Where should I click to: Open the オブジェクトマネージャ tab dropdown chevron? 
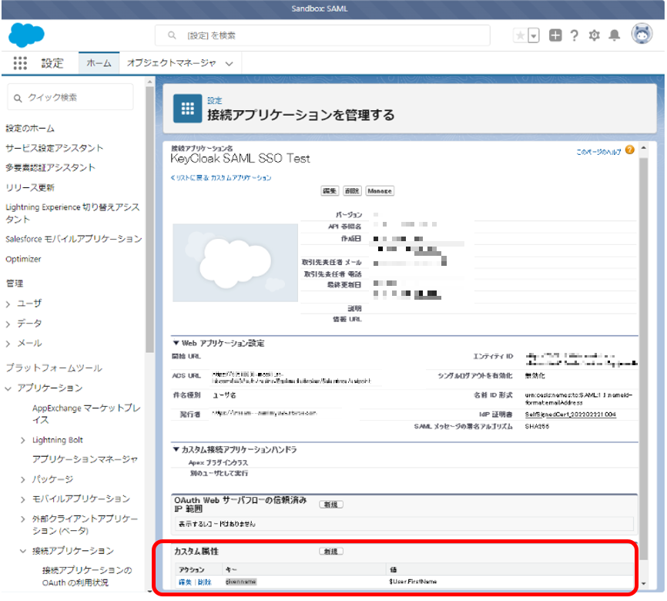tap(229, 64)
